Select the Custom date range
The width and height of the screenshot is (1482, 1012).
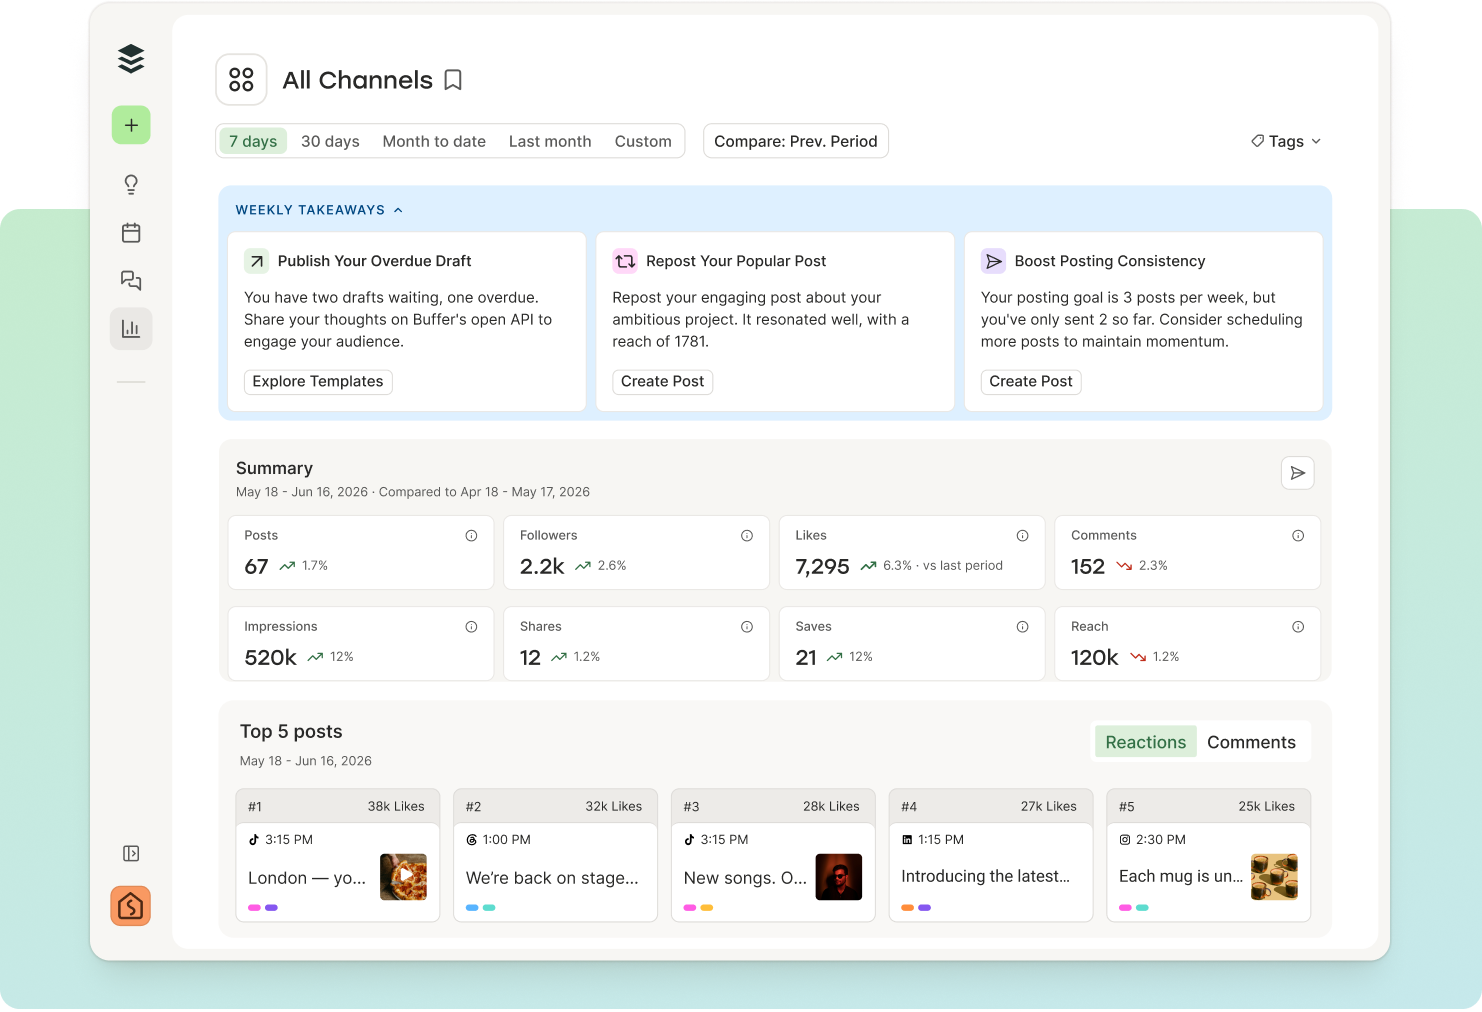(643, 141)
